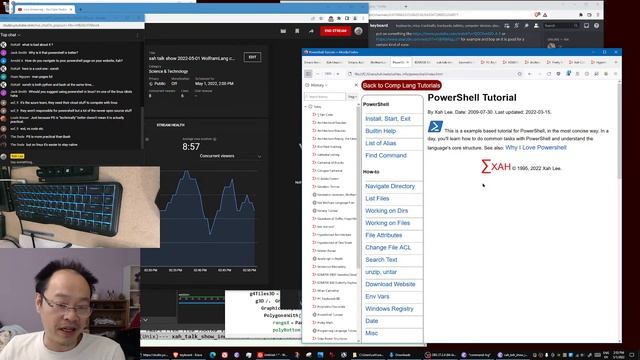This screenshot has height=360, width=640.
Task: Follow the Why I Love Powershell link
Action: [x=536, y=147]
